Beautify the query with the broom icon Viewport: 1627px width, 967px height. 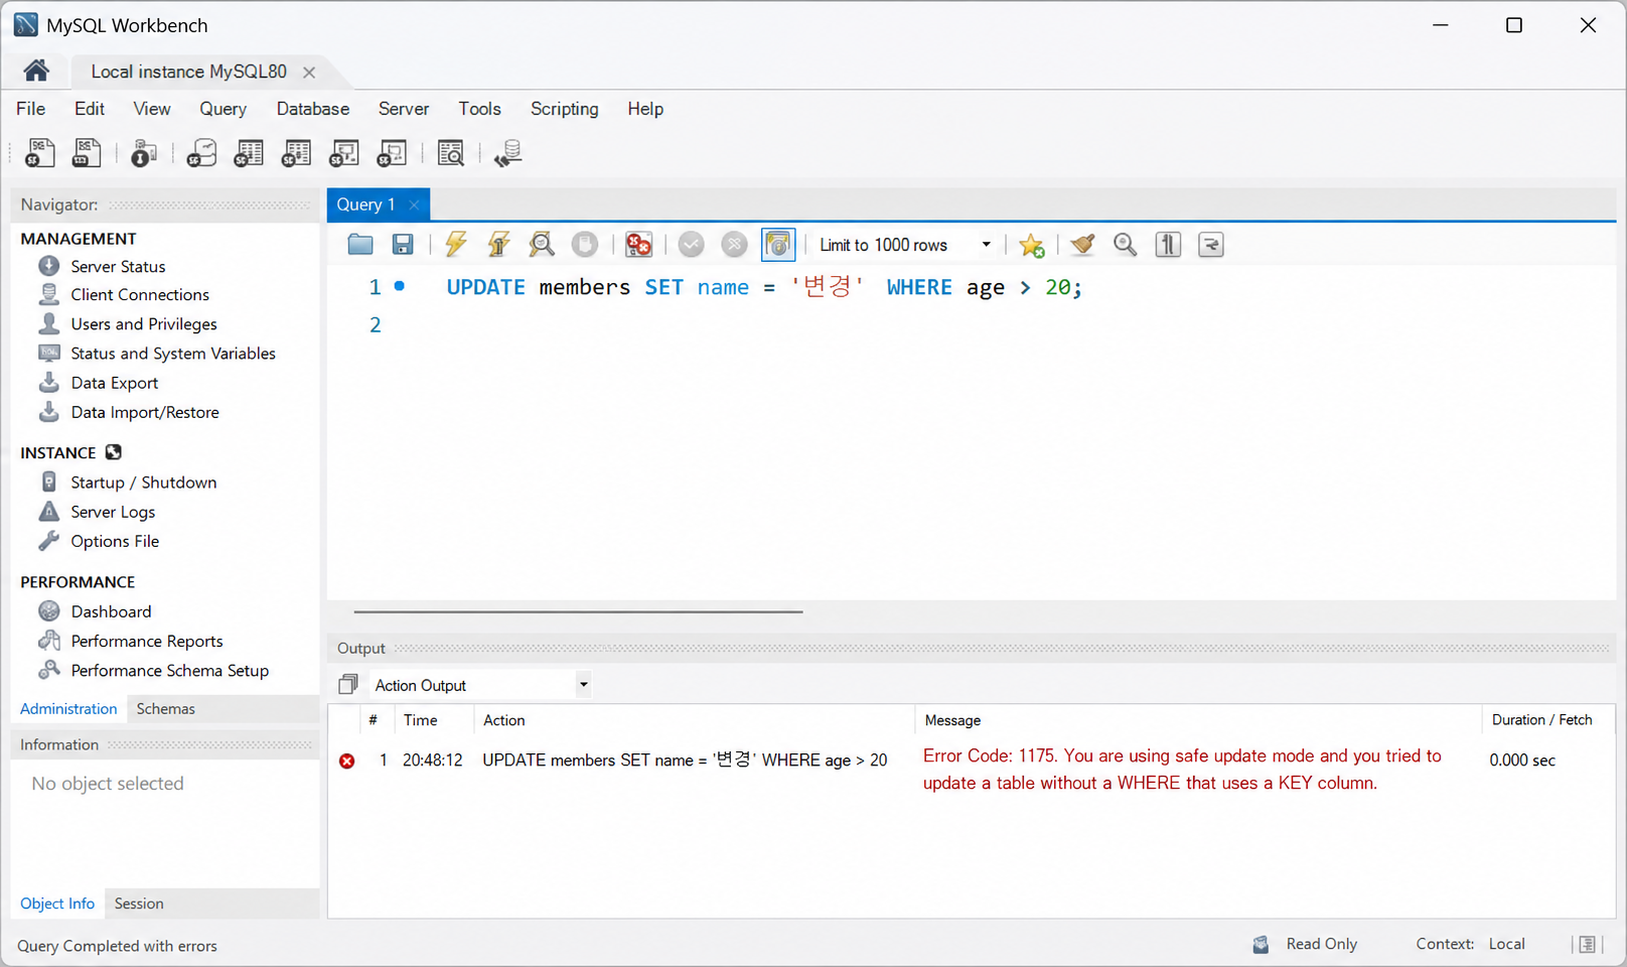[1082, 244]
